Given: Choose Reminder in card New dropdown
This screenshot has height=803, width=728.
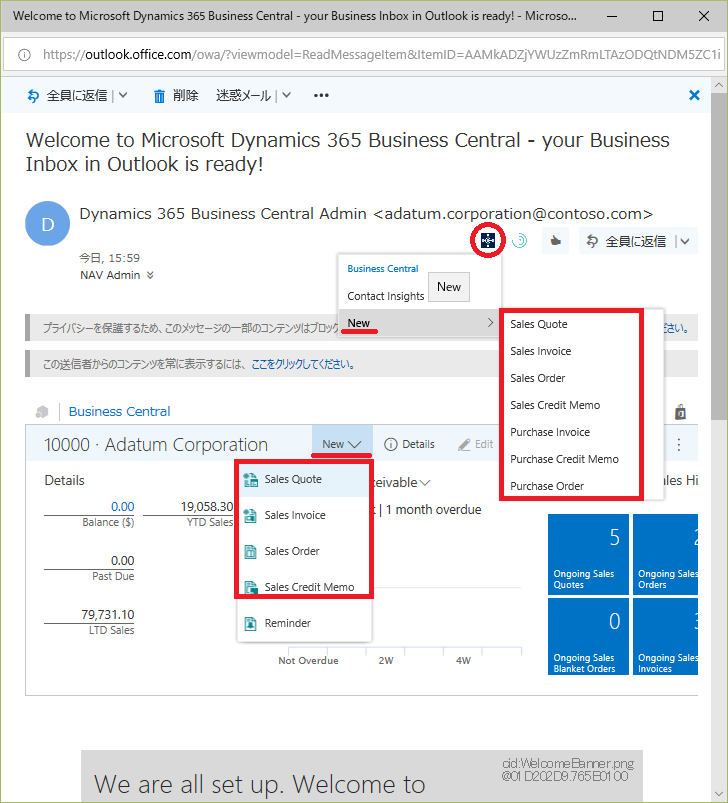Looking at the screenshot, I should pos(304,623).
